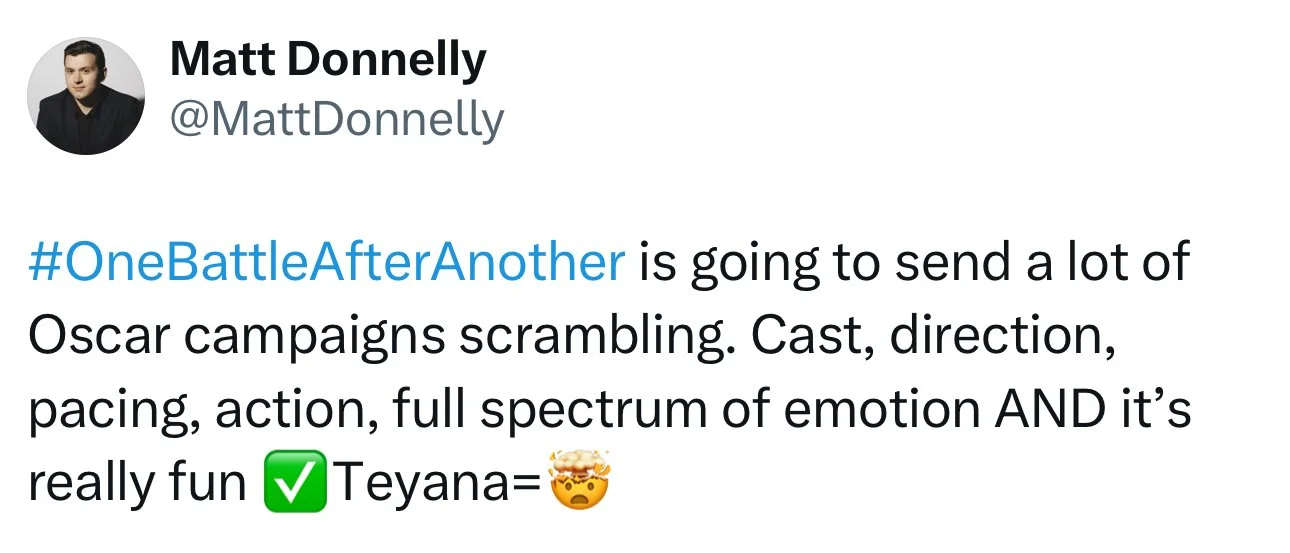The width and height of the screenshot is (1290, 553).
Task: Click the display name Matt Donnelly
Action: click(x=328, y=61)
